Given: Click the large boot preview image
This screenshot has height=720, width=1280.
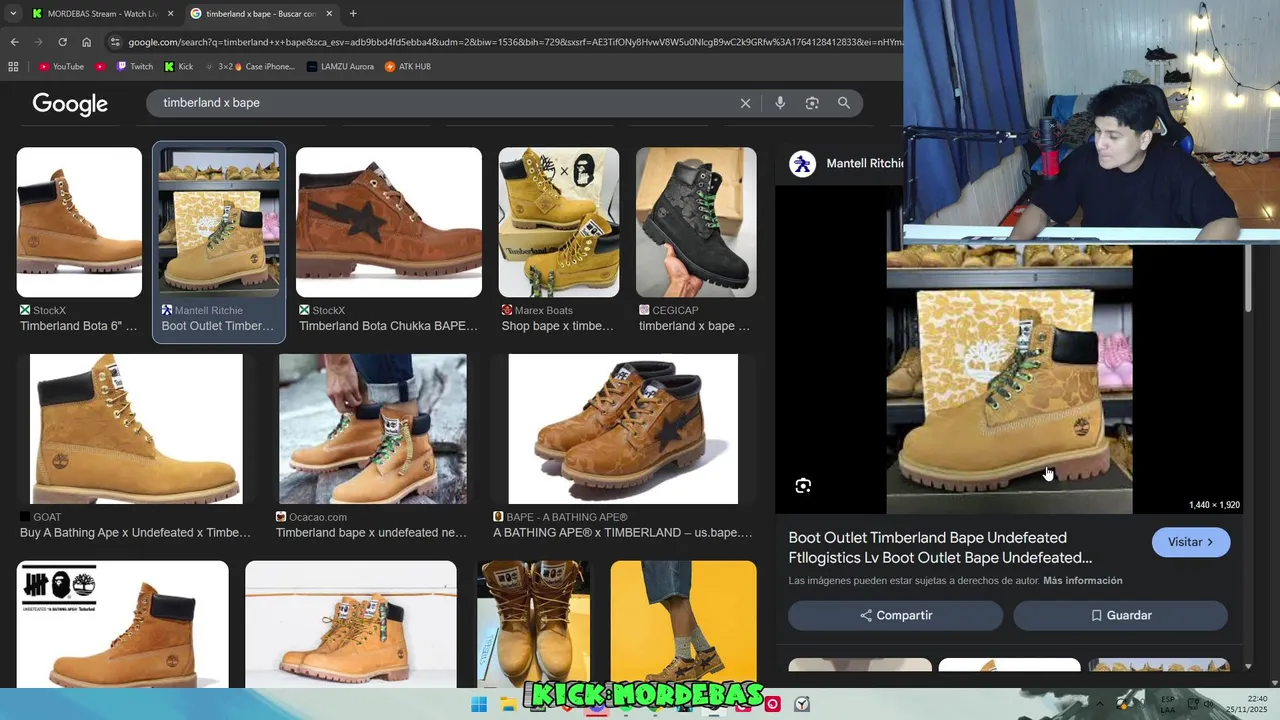Looking at the screenshot, I should pyautogui.click(x=1009, y=380).
